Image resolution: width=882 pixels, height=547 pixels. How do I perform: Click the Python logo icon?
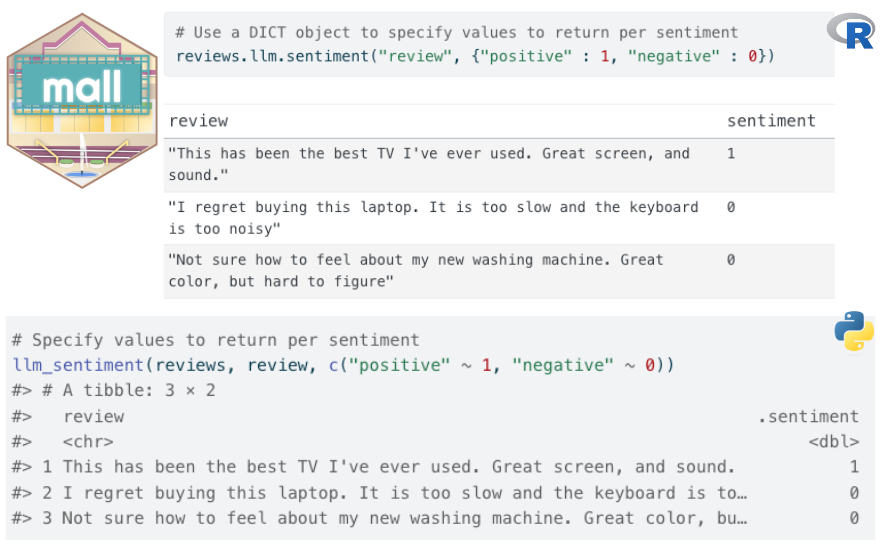click(853, 332)
